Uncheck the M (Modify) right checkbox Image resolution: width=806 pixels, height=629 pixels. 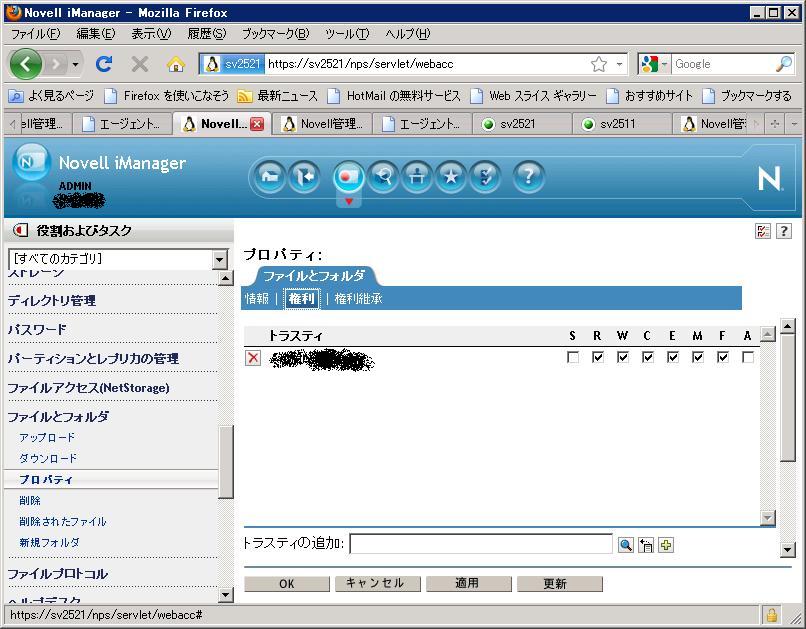(x=698, y=357)
